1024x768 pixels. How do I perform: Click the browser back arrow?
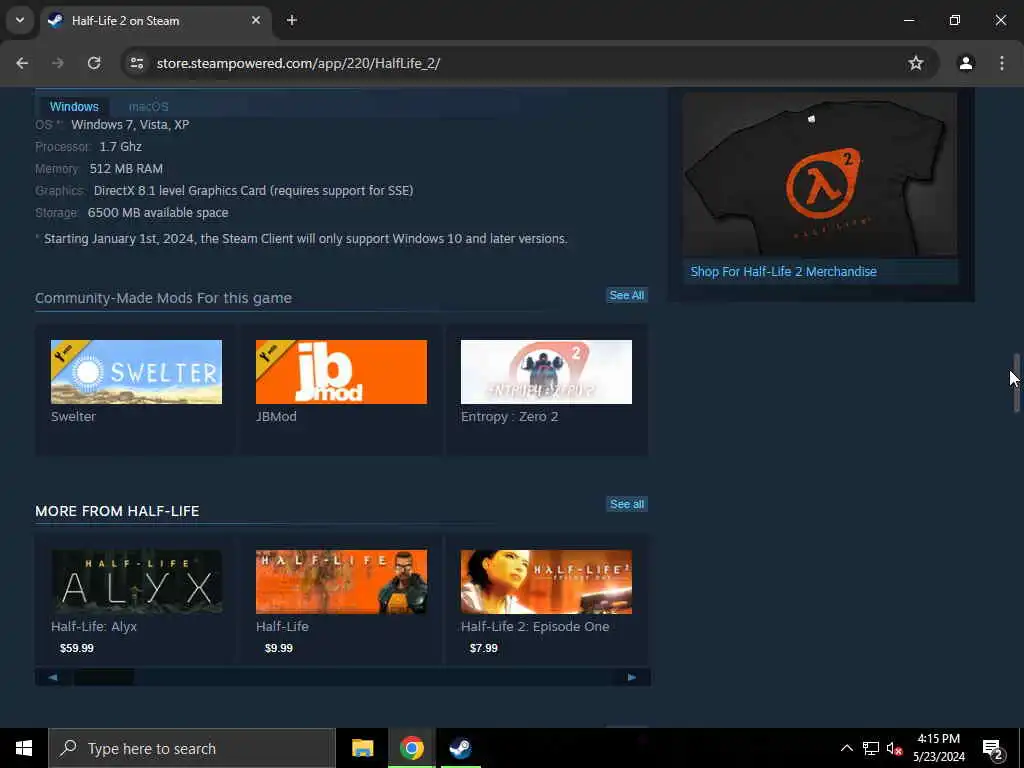(22, 63)
